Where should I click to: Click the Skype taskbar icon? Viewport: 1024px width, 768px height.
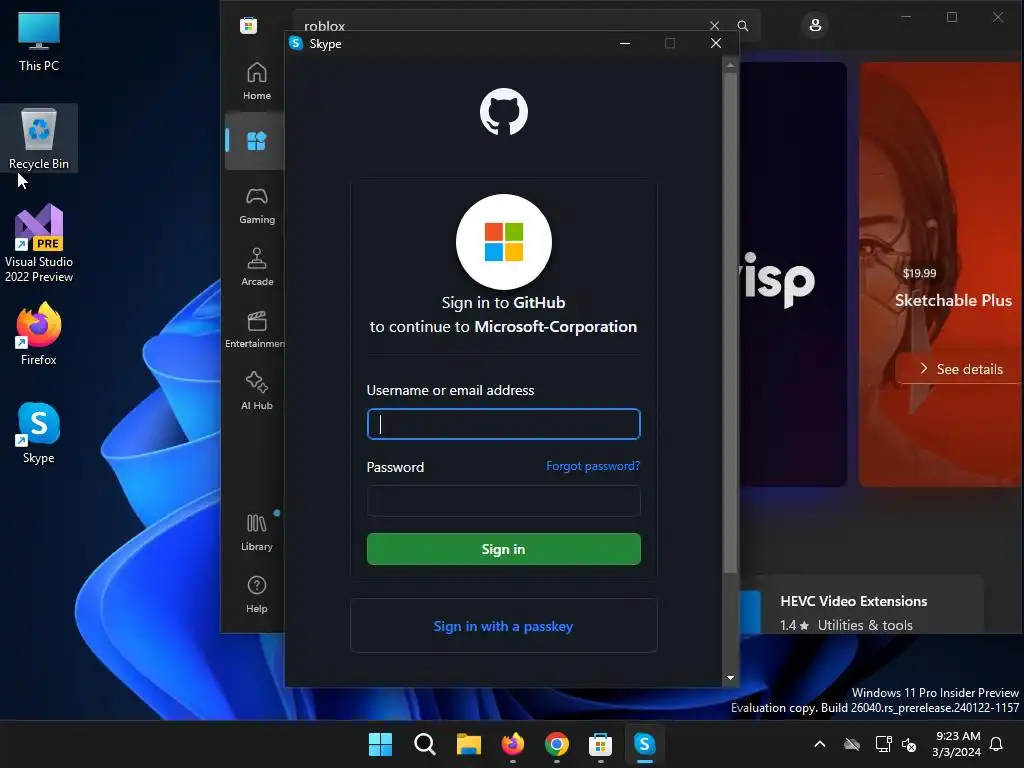[645, 744]
